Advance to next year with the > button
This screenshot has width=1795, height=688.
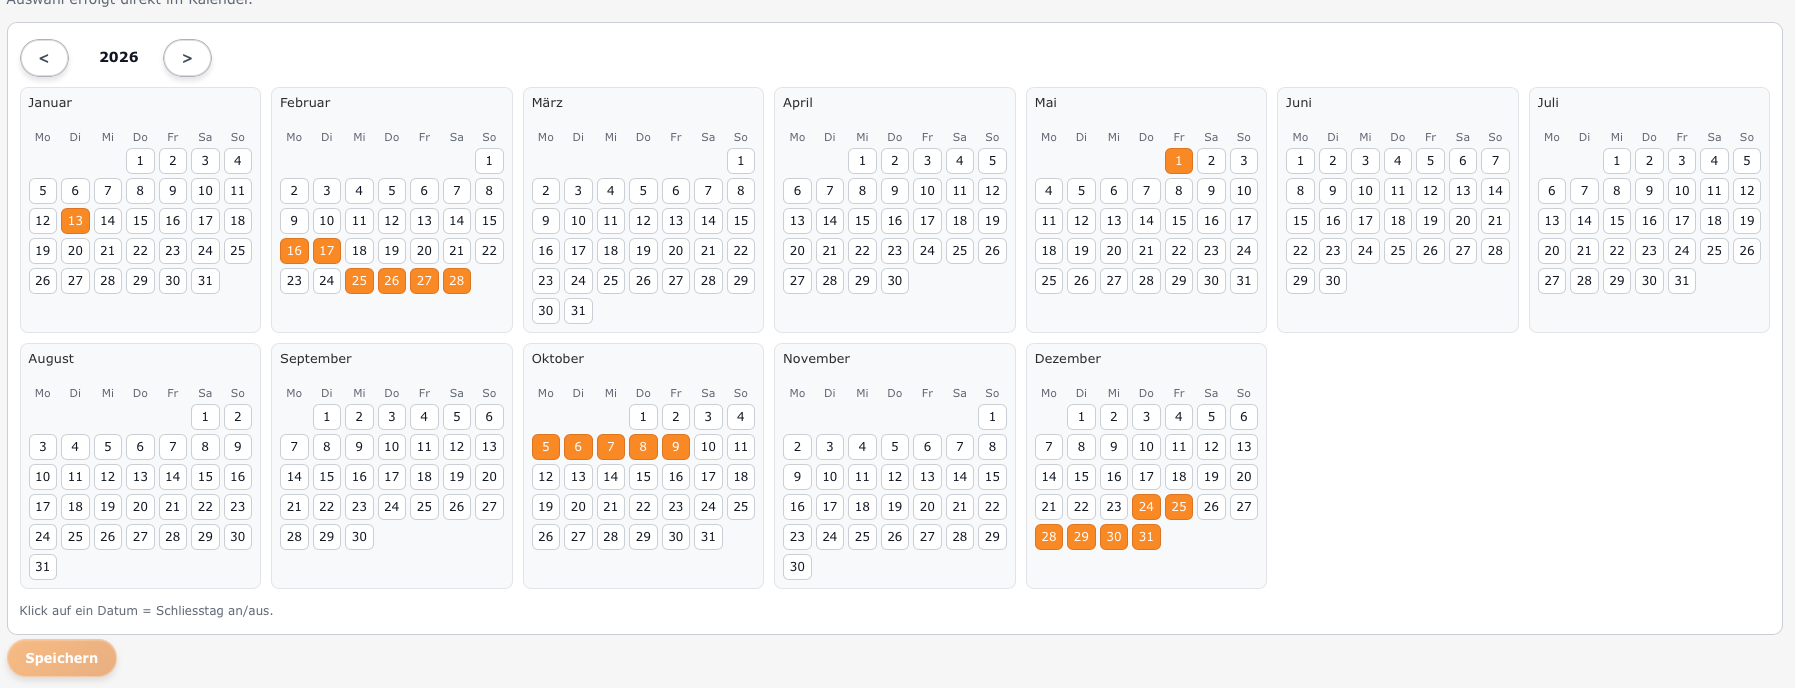pyautogui.click(x=187, y=58)
